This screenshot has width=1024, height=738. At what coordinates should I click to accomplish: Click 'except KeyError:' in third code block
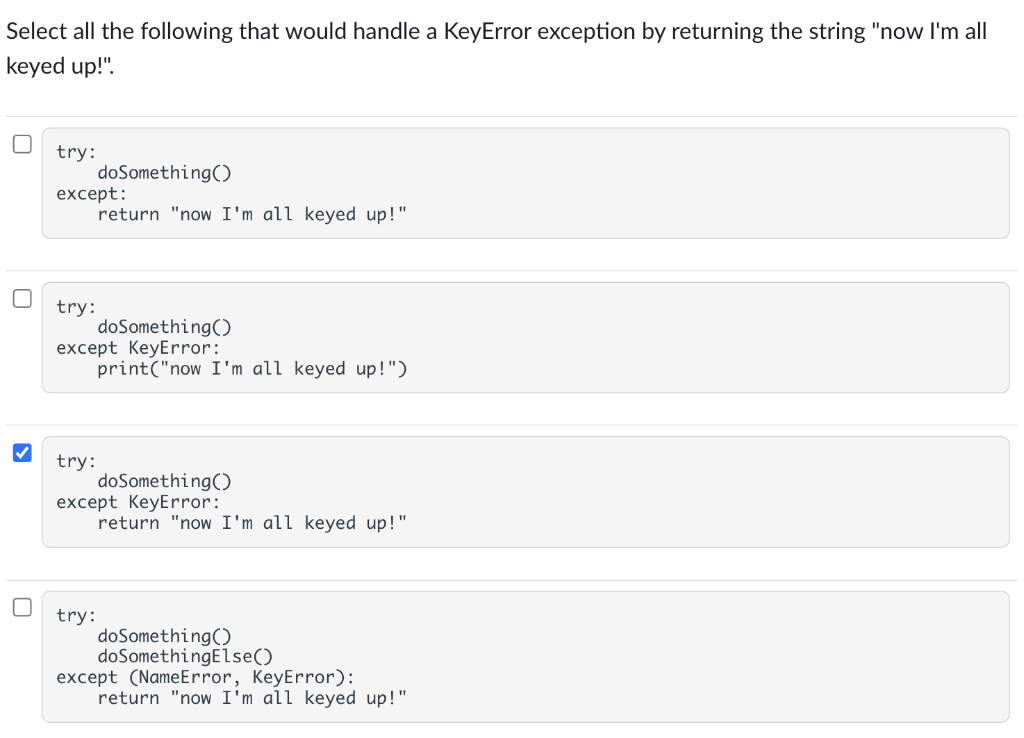[138, 502]
